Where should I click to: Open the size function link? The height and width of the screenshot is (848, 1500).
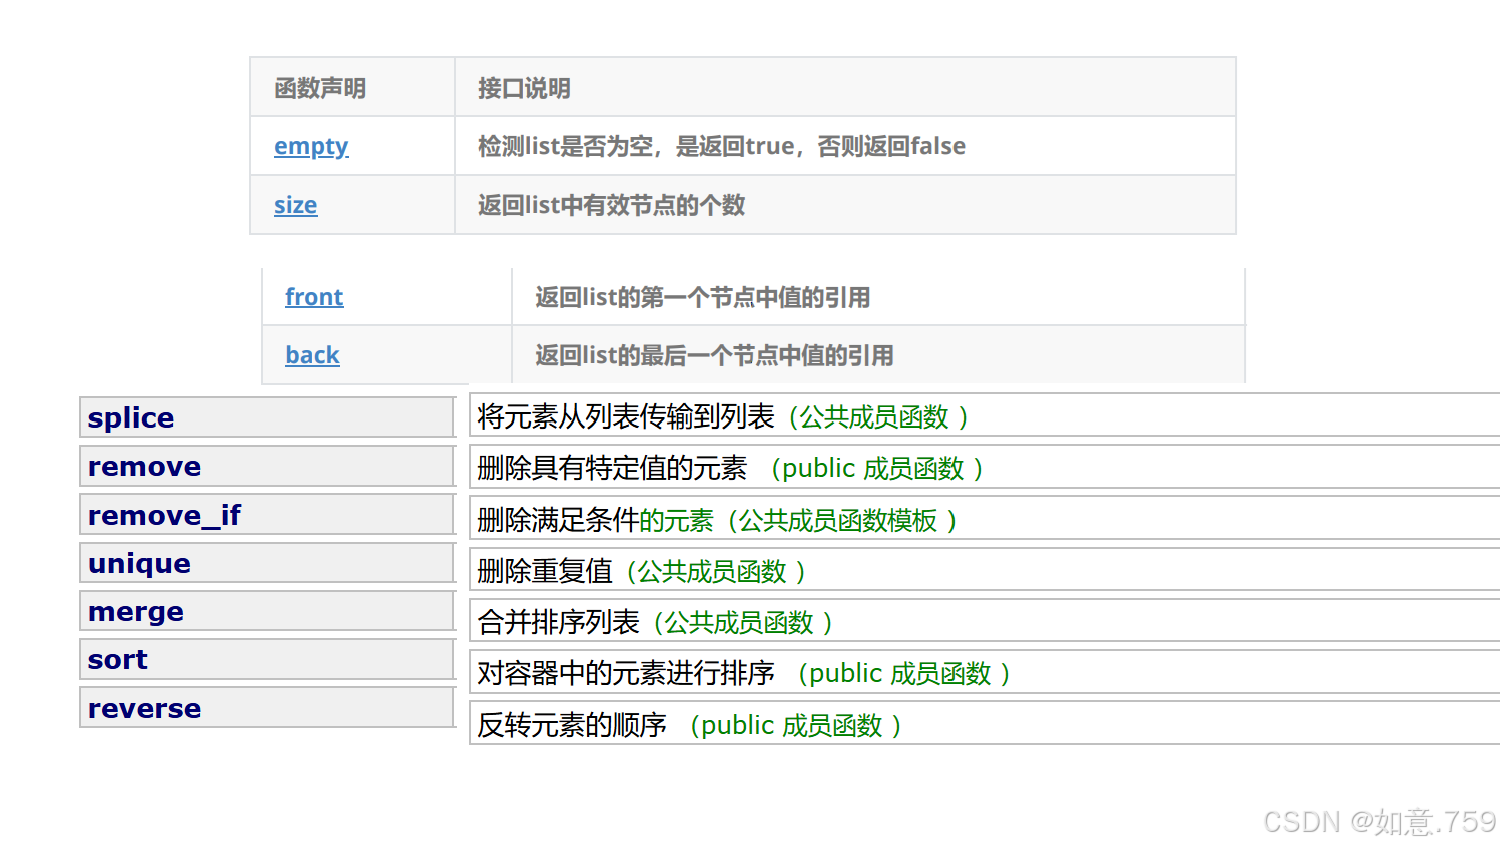click(296, 205)
